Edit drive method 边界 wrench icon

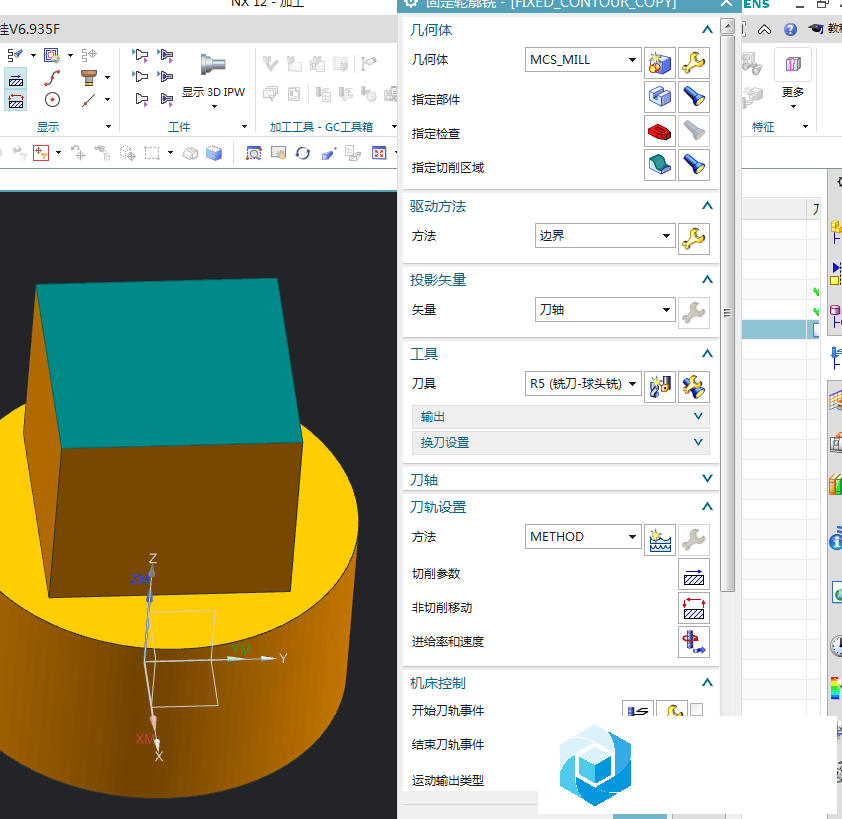coord(694,239)
